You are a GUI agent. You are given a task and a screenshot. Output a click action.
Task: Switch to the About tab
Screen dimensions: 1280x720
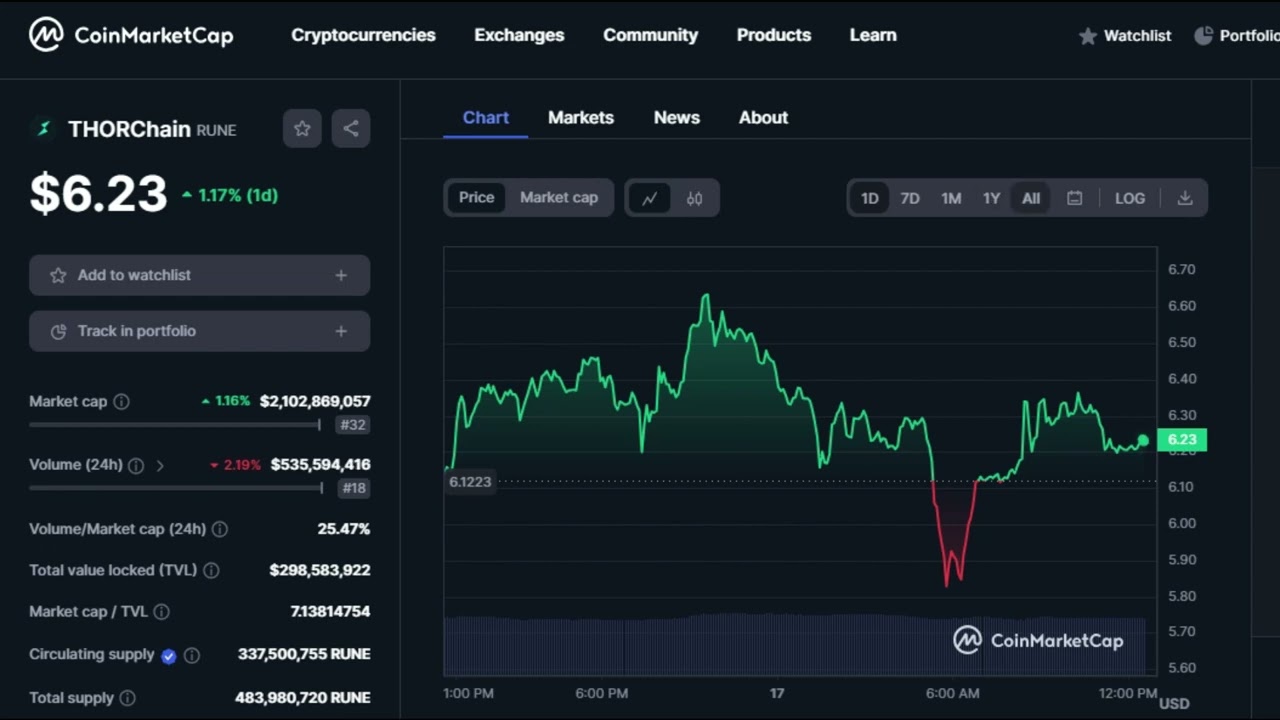(x=763, y=117)
